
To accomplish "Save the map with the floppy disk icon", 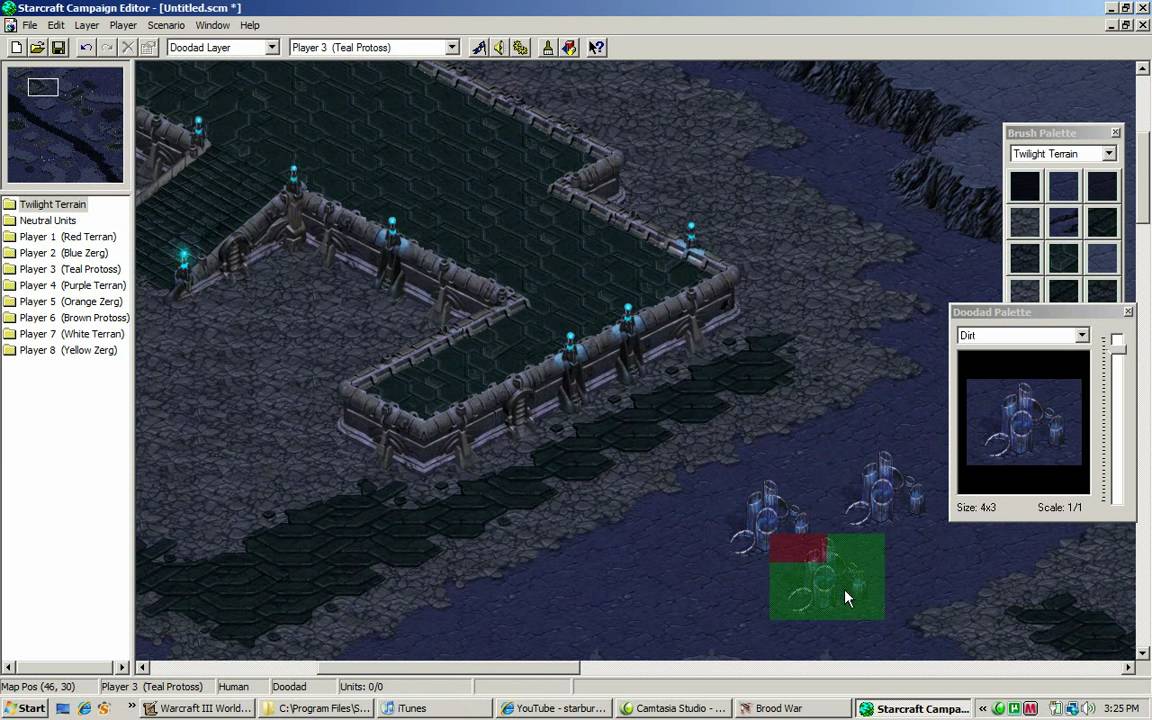I will [x=58, y=48].
